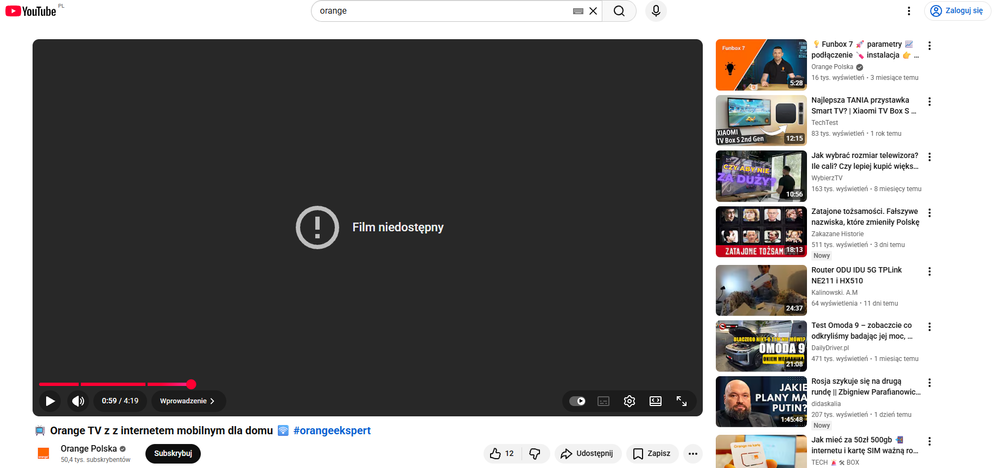Open 'Jak wybrać rozmiar telewizora' video title

(x=866, y=160)
